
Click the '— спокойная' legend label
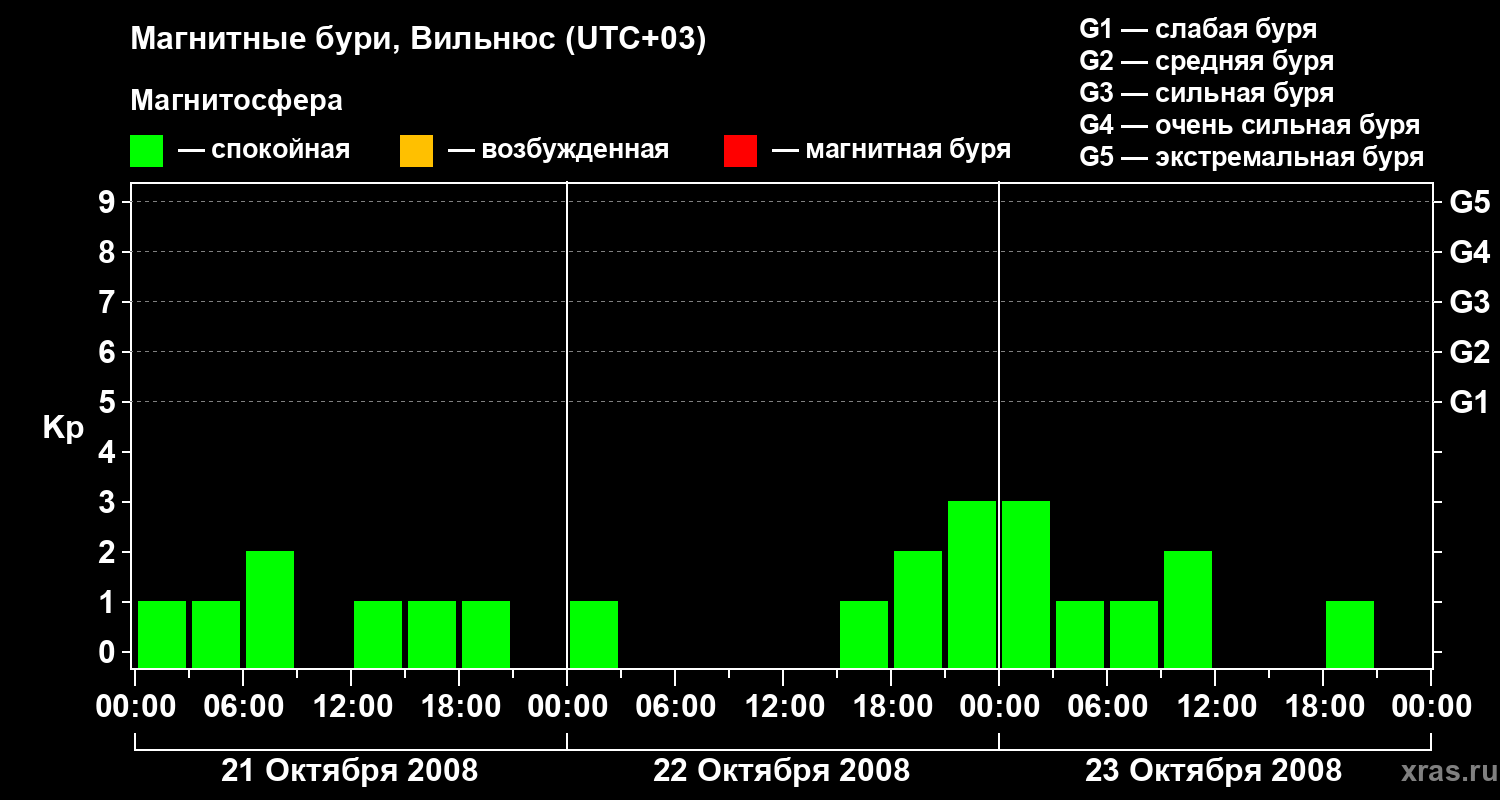264,150
